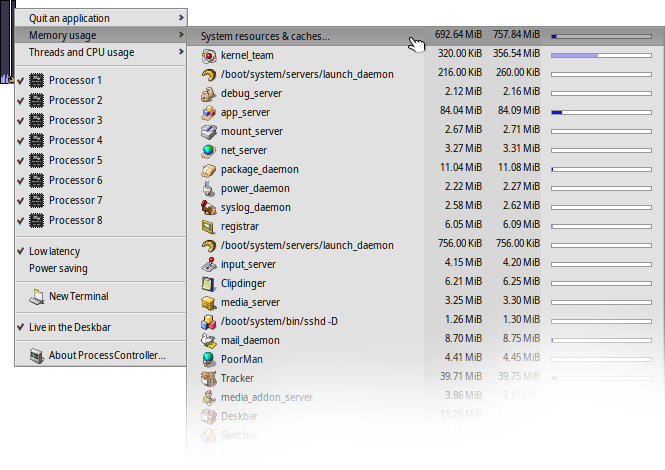
Task: Toggle Processor 3 off
Action: click(21, 120)
